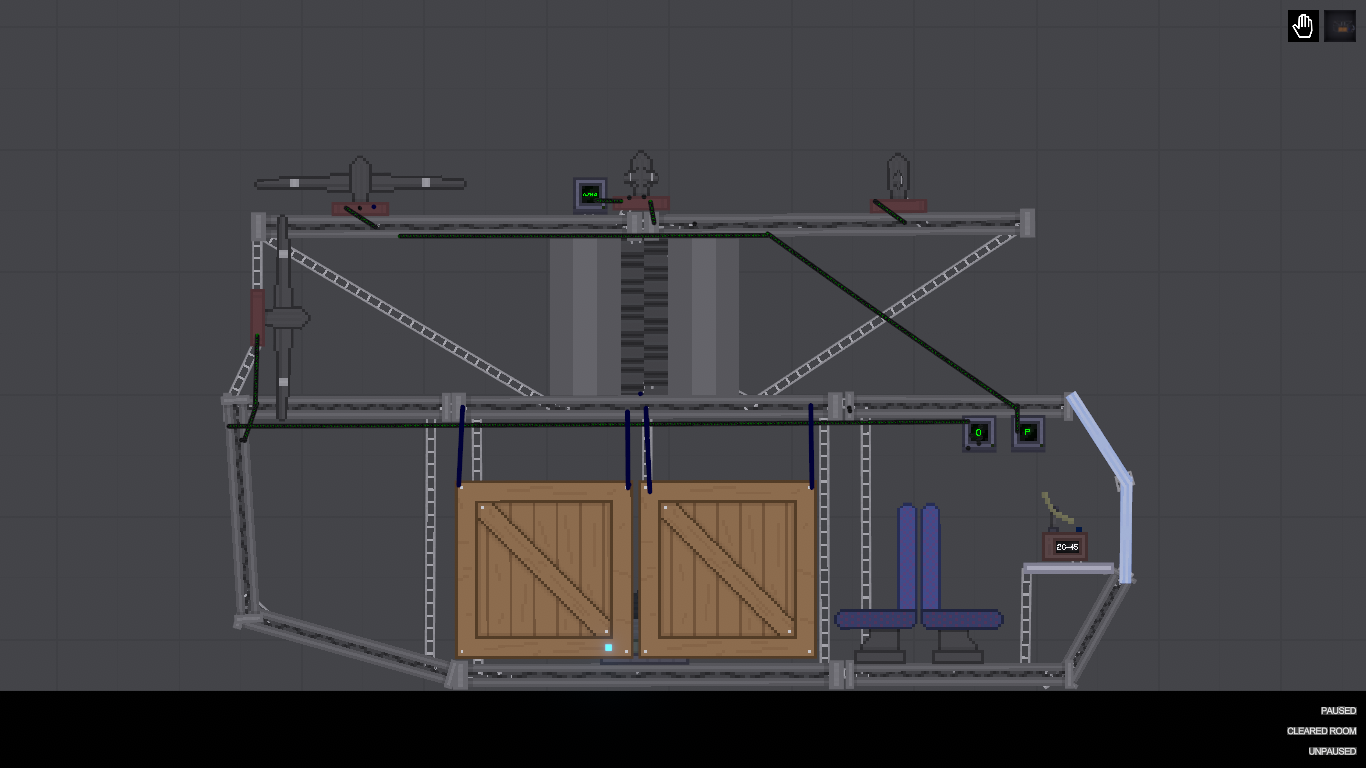Click the vertical tail rotor on the left side
This screenshot has height=768, width=1366.
[283, 318]
